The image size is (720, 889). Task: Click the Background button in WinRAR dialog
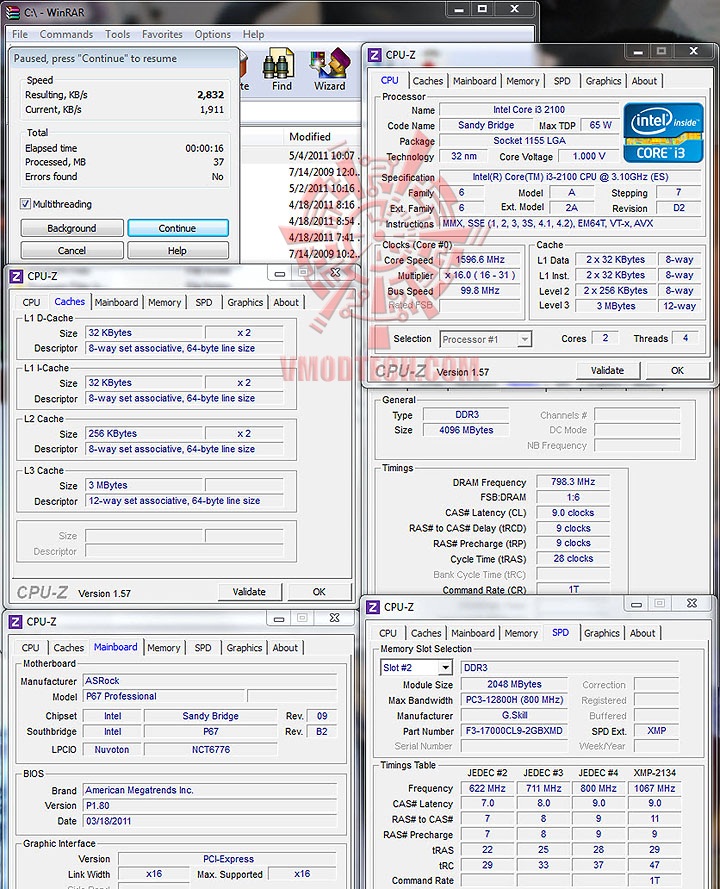tap(72, 228)
